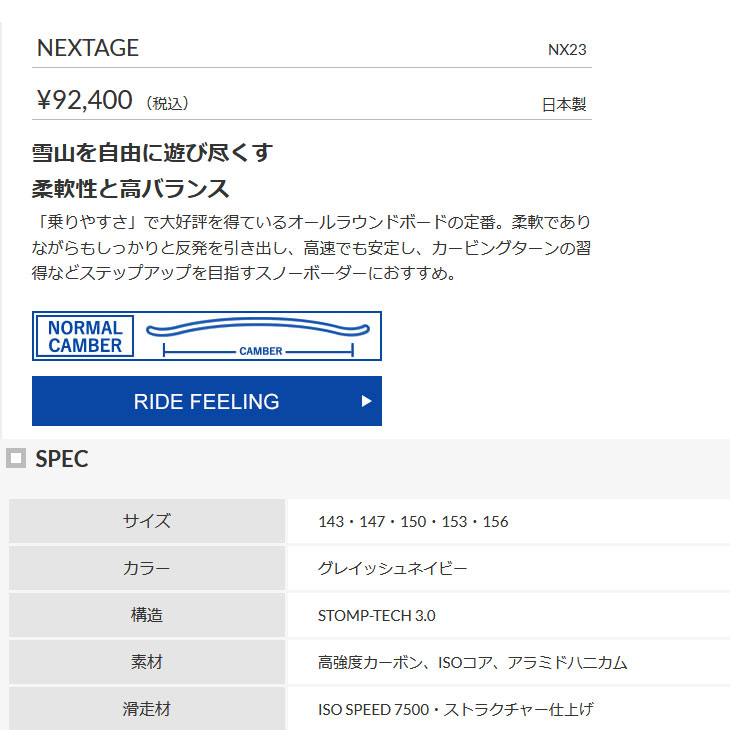Image resolution: width=730 pixels, height=730 pixels.
Task: Click the STOMP-TECH 3.0 value
Action: [x=377, y=615]
